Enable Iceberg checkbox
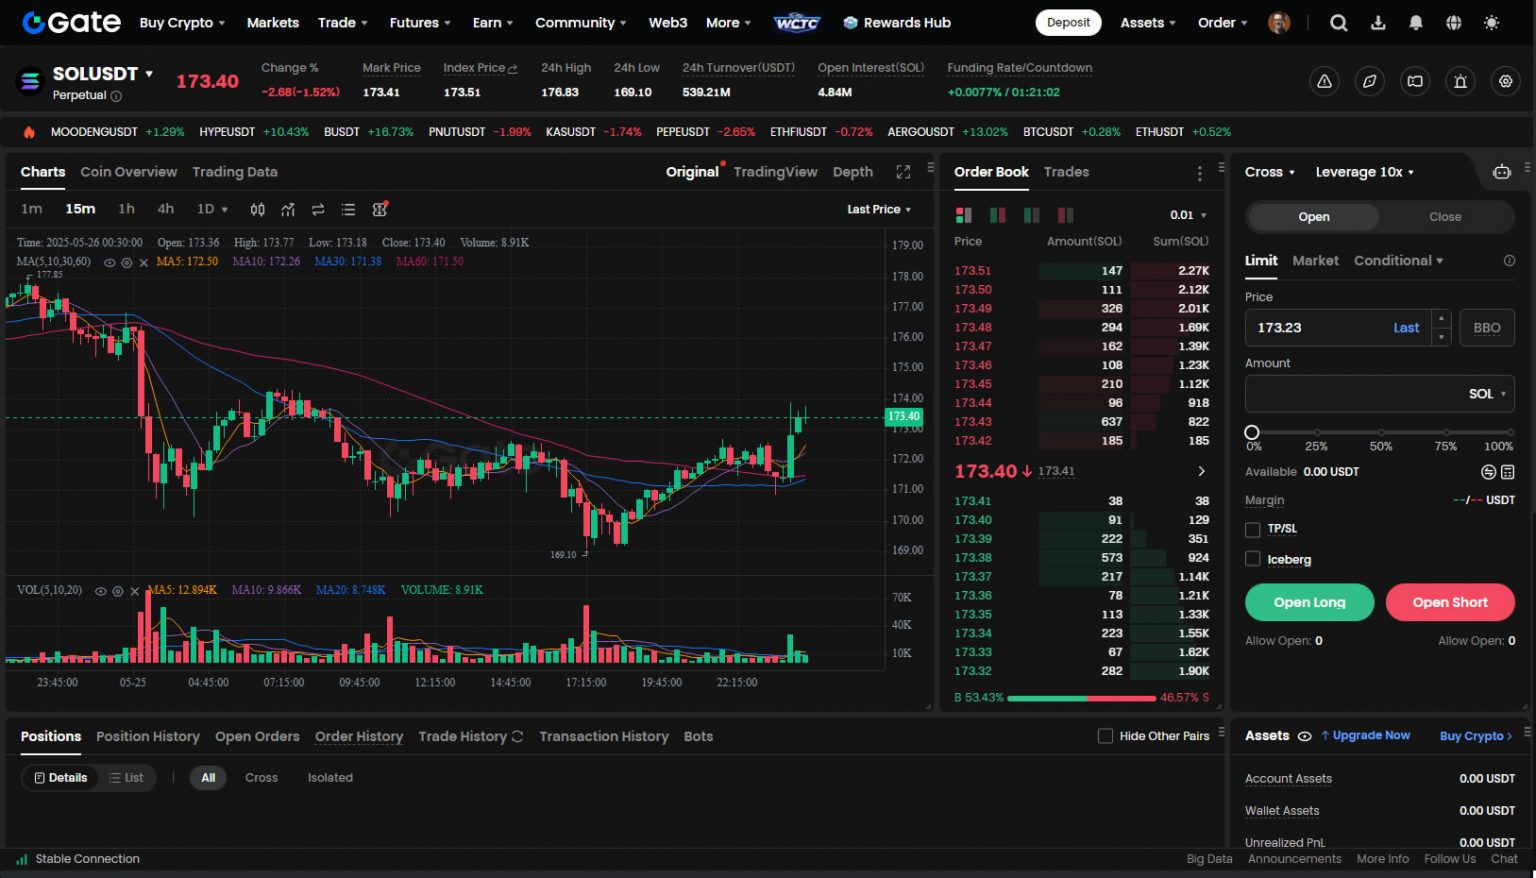Image resolution: width=1536 pixels, height=878 pixels. (x=1252, y=559)
